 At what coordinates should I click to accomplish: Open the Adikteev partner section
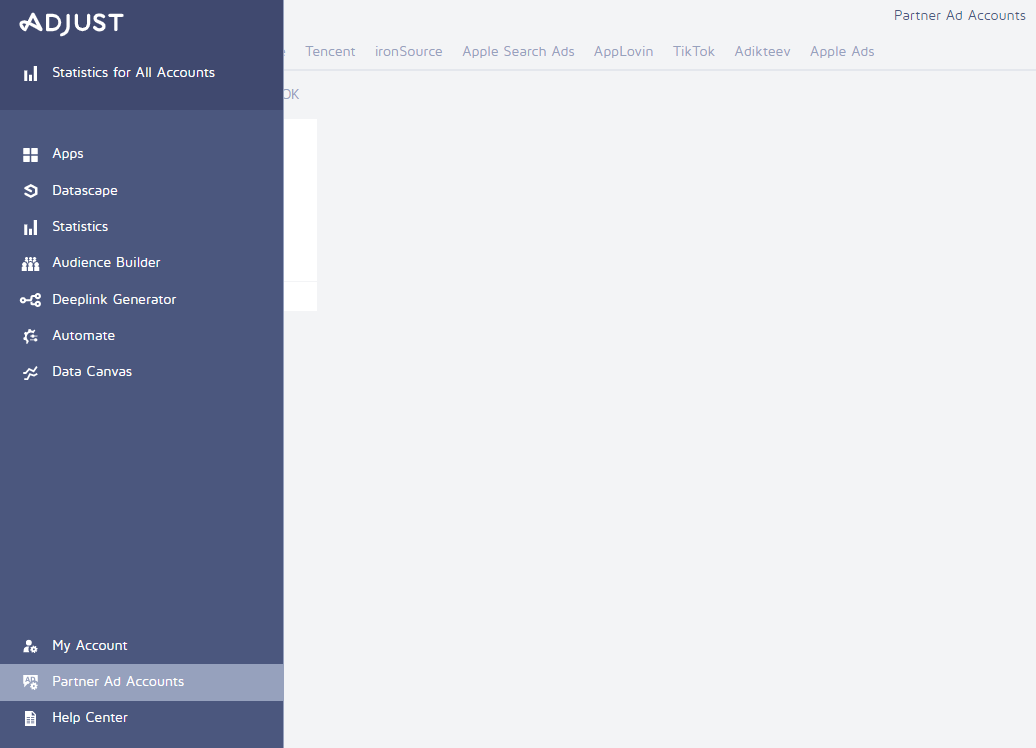(x=762, y=51)
